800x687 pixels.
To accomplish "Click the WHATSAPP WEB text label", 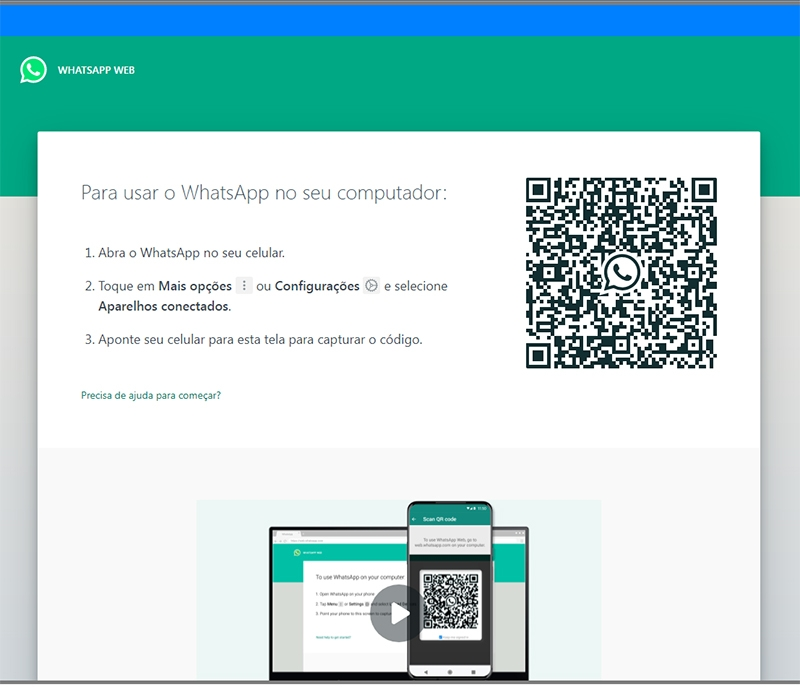I will 97,70.
